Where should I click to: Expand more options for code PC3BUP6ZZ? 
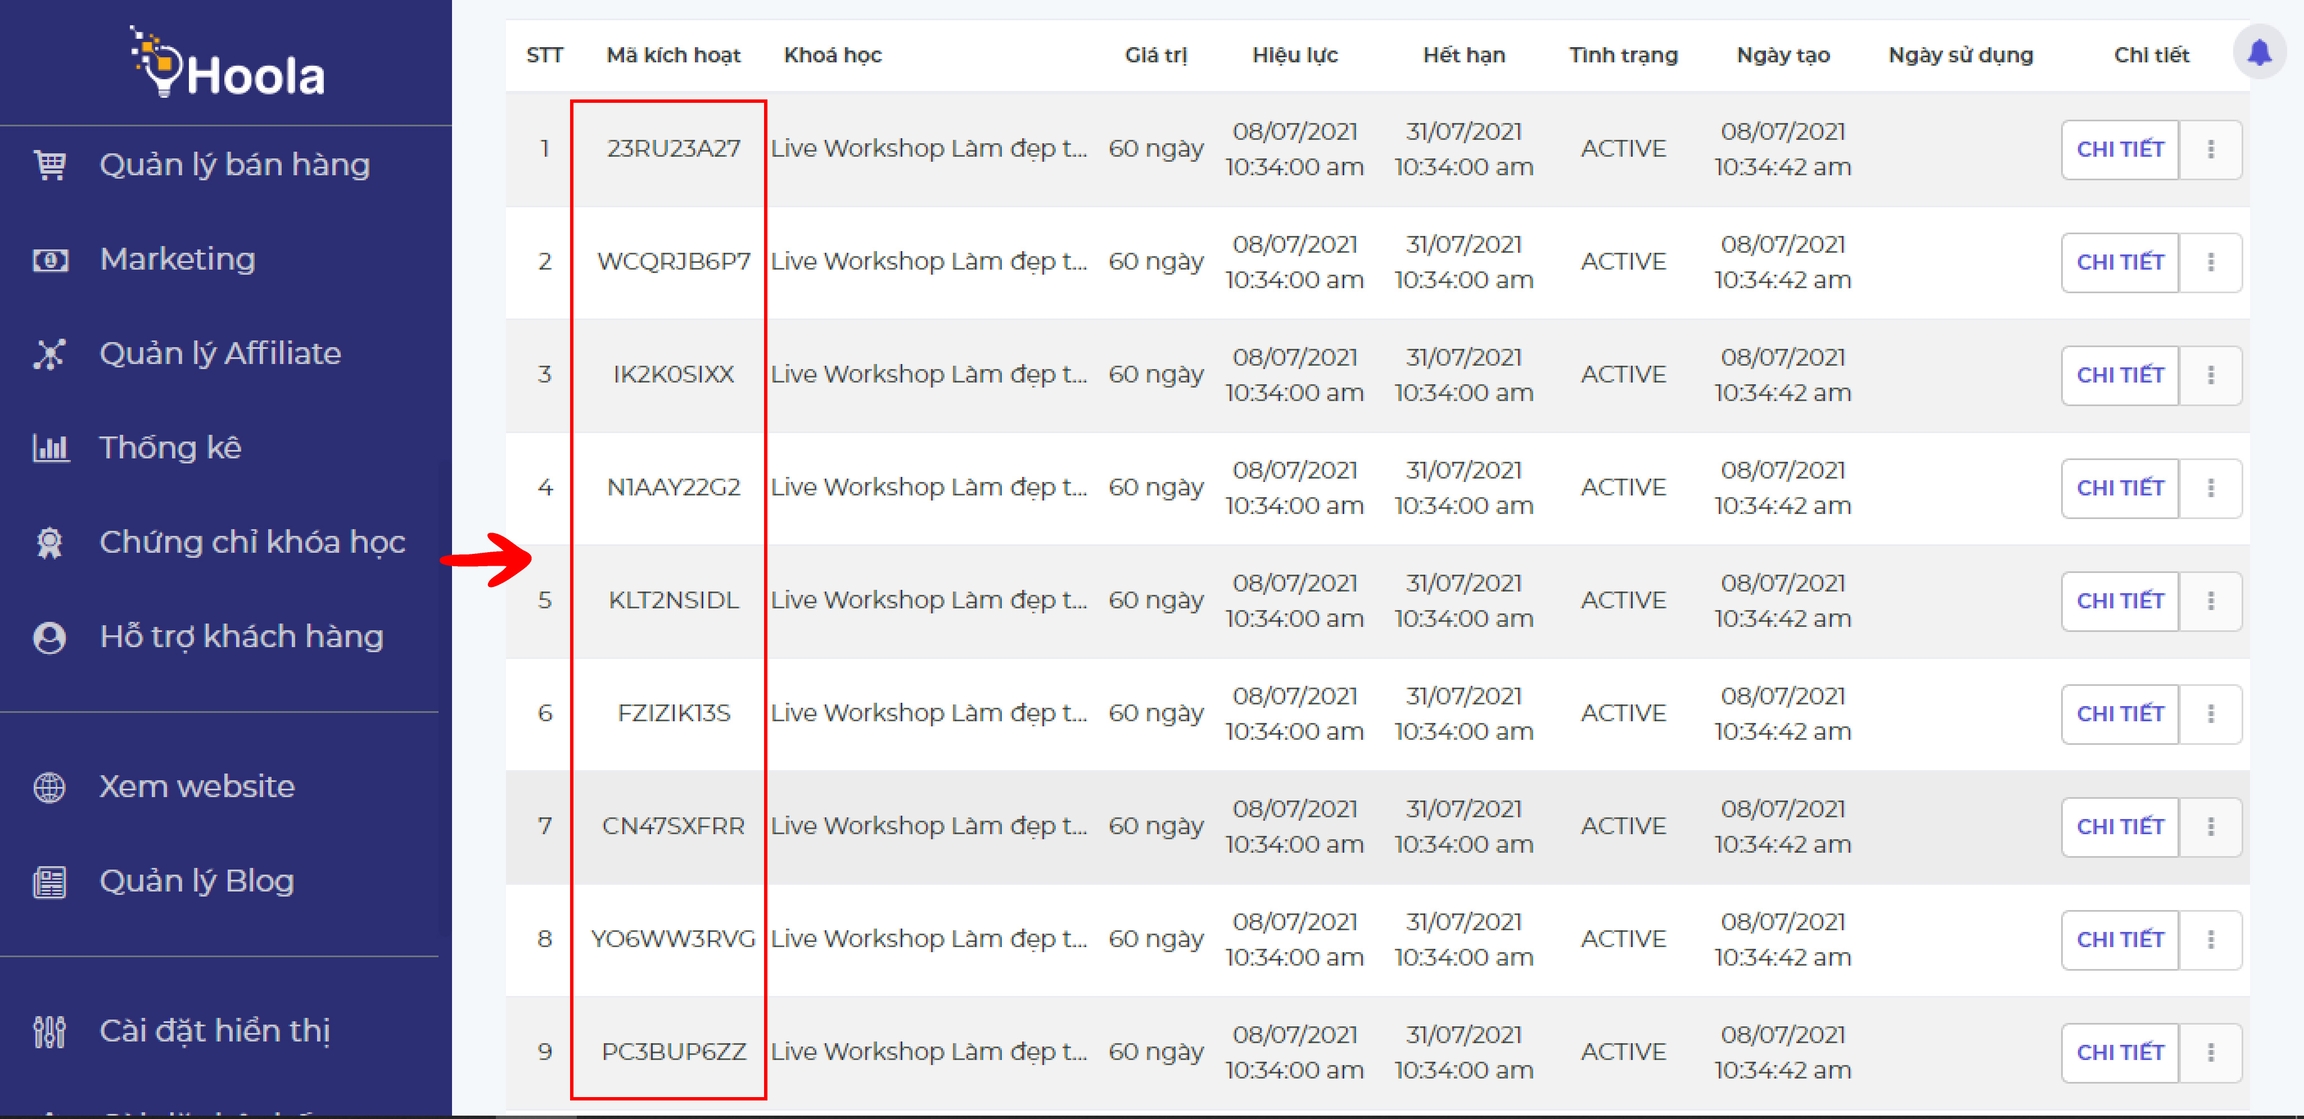point(2211,1052)
